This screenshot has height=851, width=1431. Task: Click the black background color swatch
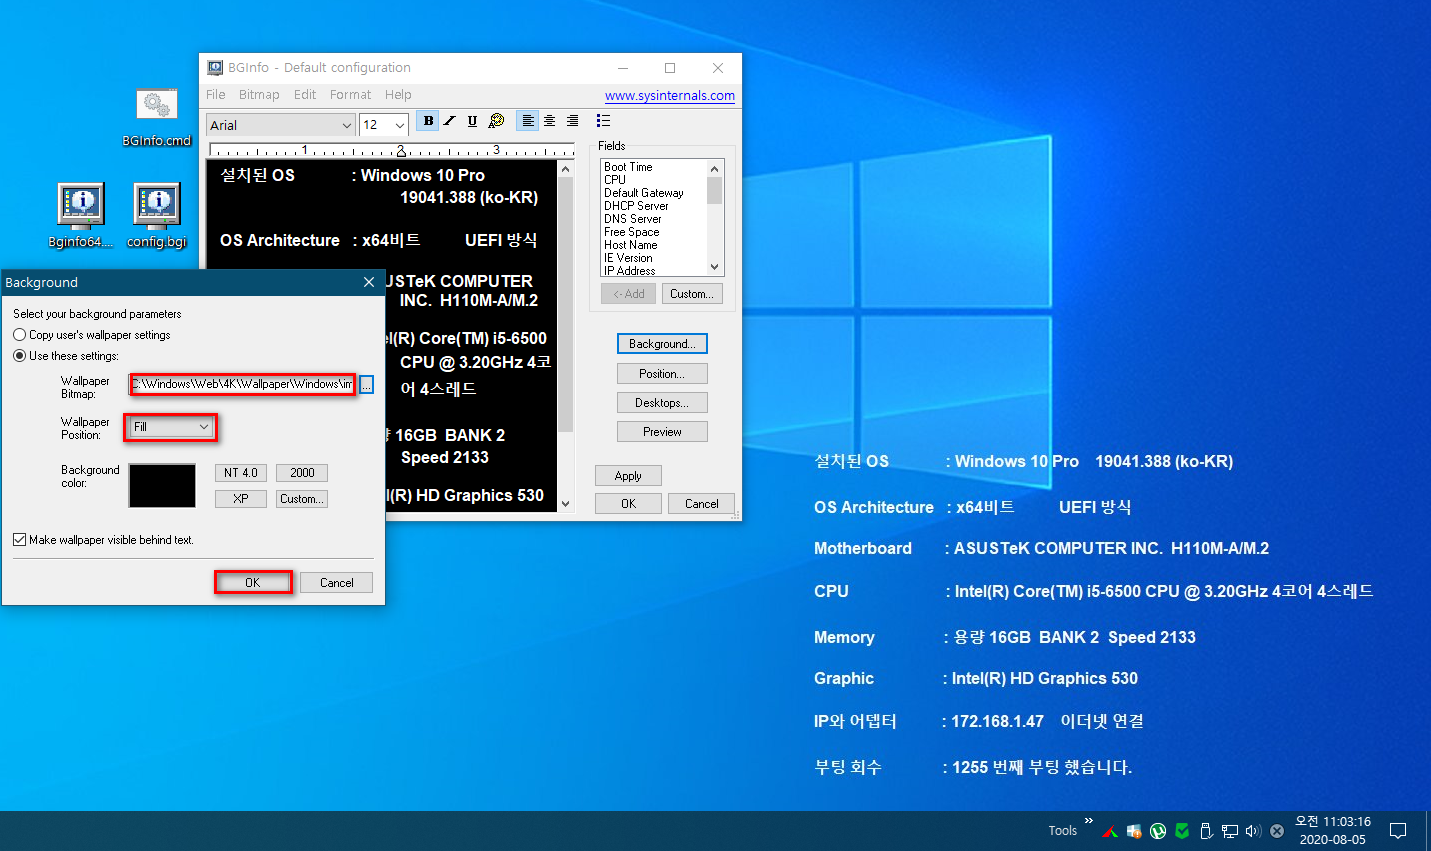click(x=162, y=486)
